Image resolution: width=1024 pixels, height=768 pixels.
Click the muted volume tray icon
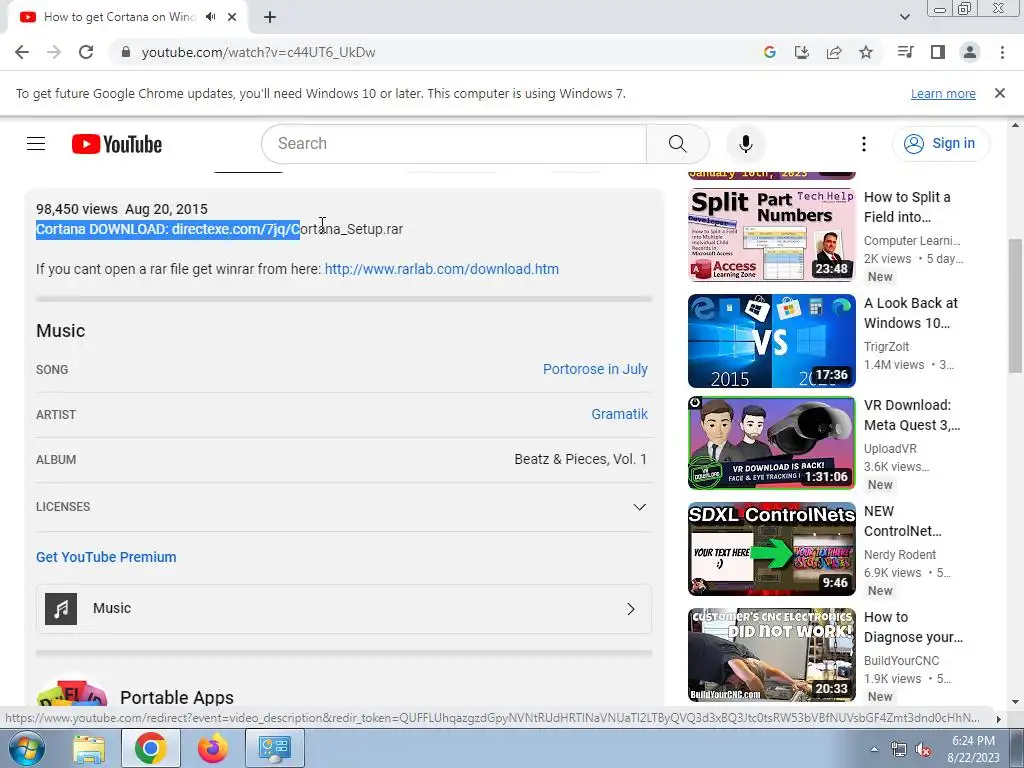coord(922,750)
